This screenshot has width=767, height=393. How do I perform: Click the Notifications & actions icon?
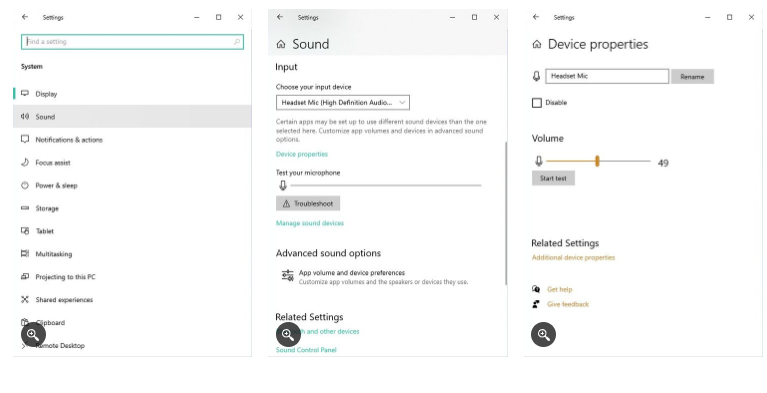point(25,139)
